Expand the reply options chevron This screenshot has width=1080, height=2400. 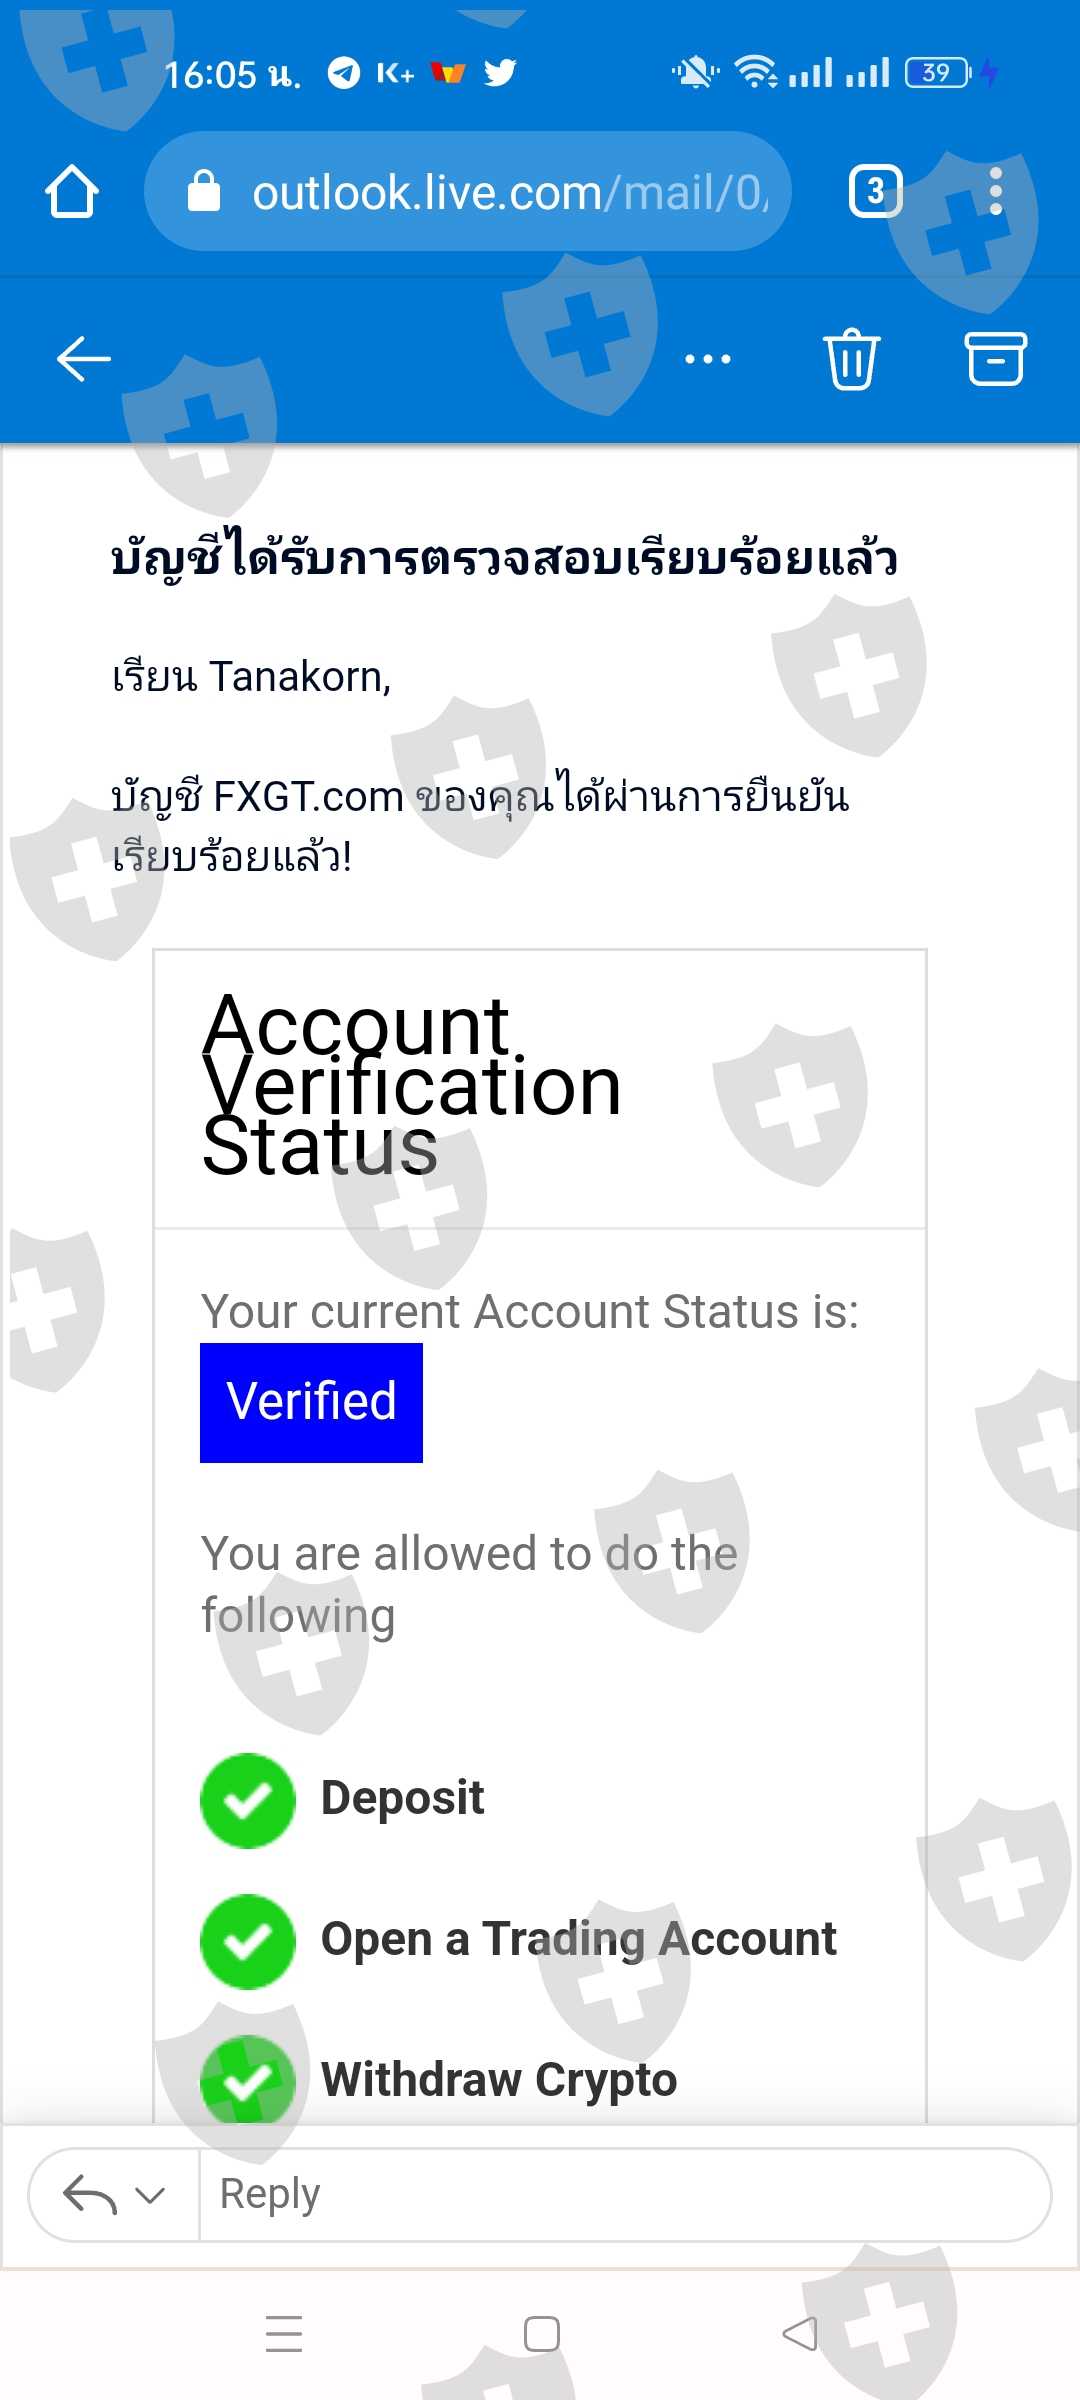click(x=150, y=2195)
